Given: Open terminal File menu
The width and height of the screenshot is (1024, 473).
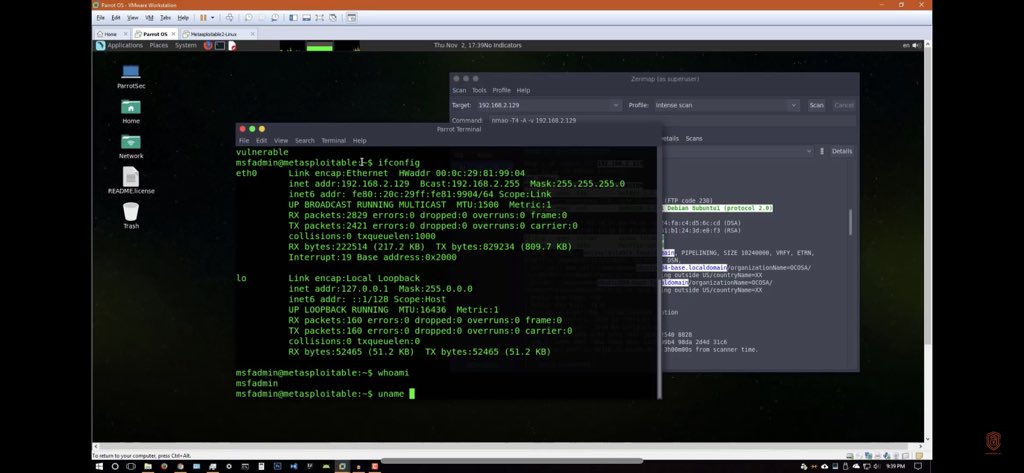Looking at the screenshot, I should coord(244,140).
